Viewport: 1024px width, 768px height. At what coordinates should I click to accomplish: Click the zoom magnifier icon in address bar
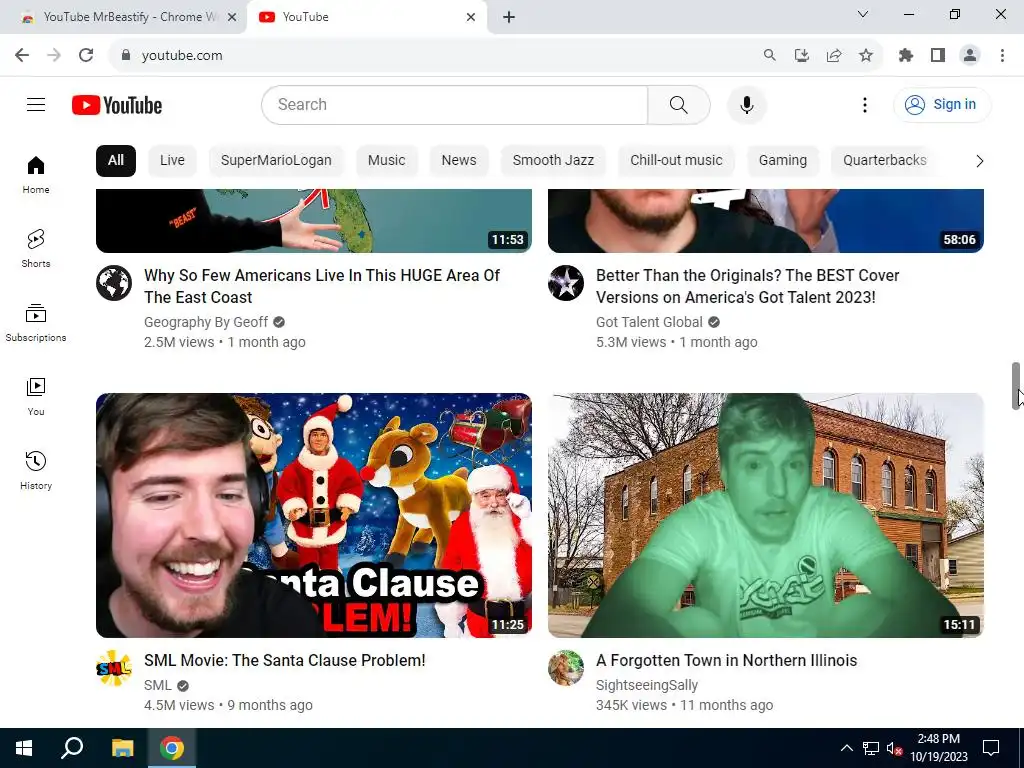(770, 55)
